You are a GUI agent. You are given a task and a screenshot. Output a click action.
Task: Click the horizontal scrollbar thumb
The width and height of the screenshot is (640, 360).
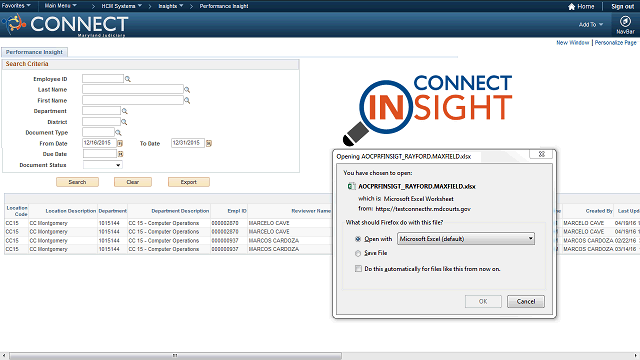point(175,356)
